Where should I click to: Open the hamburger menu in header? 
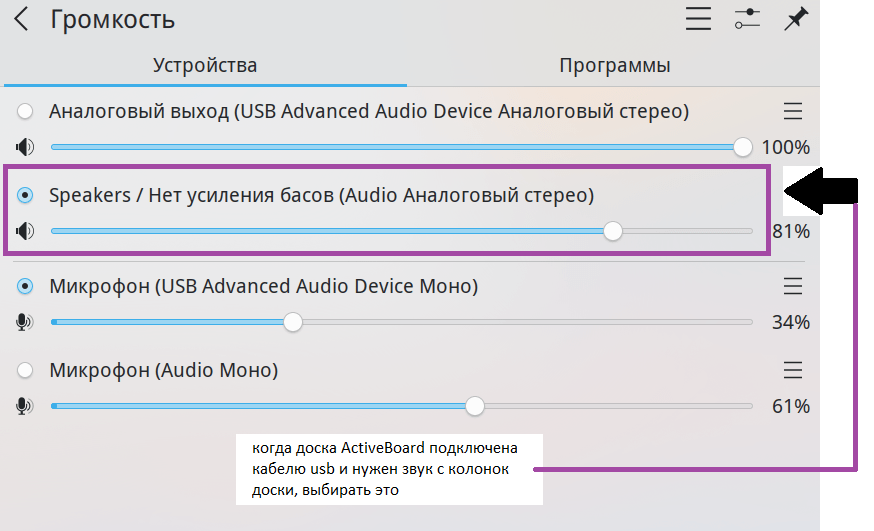coord(698,19)
